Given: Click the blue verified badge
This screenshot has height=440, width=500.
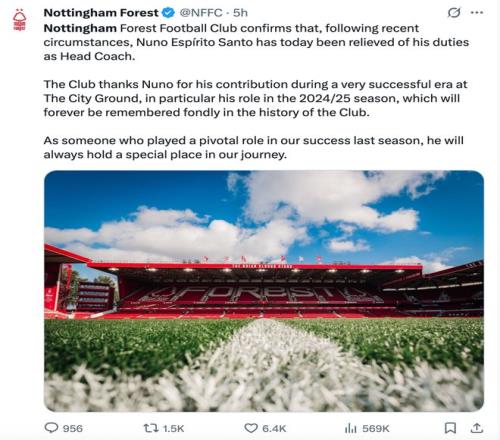Looking at the screenshot, I should pos(168,13).
